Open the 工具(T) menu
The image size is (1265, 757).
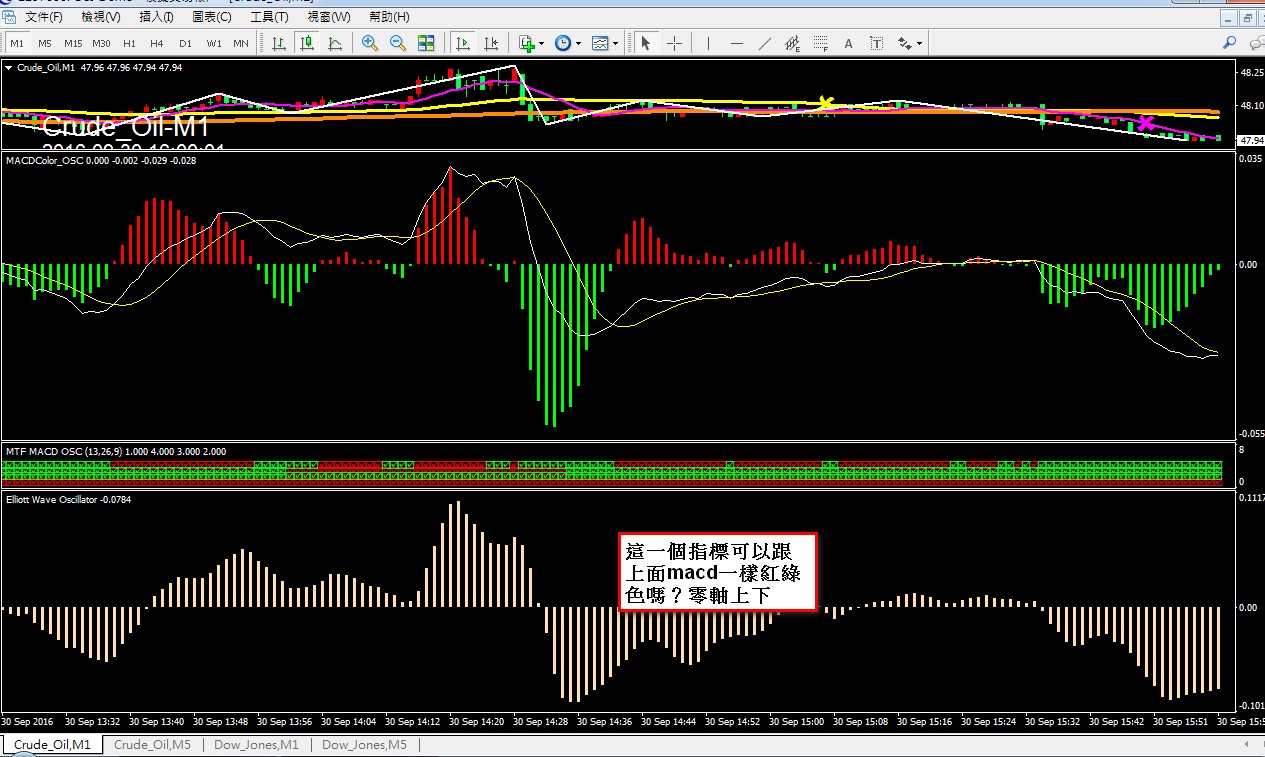click(x=269, y=17)
